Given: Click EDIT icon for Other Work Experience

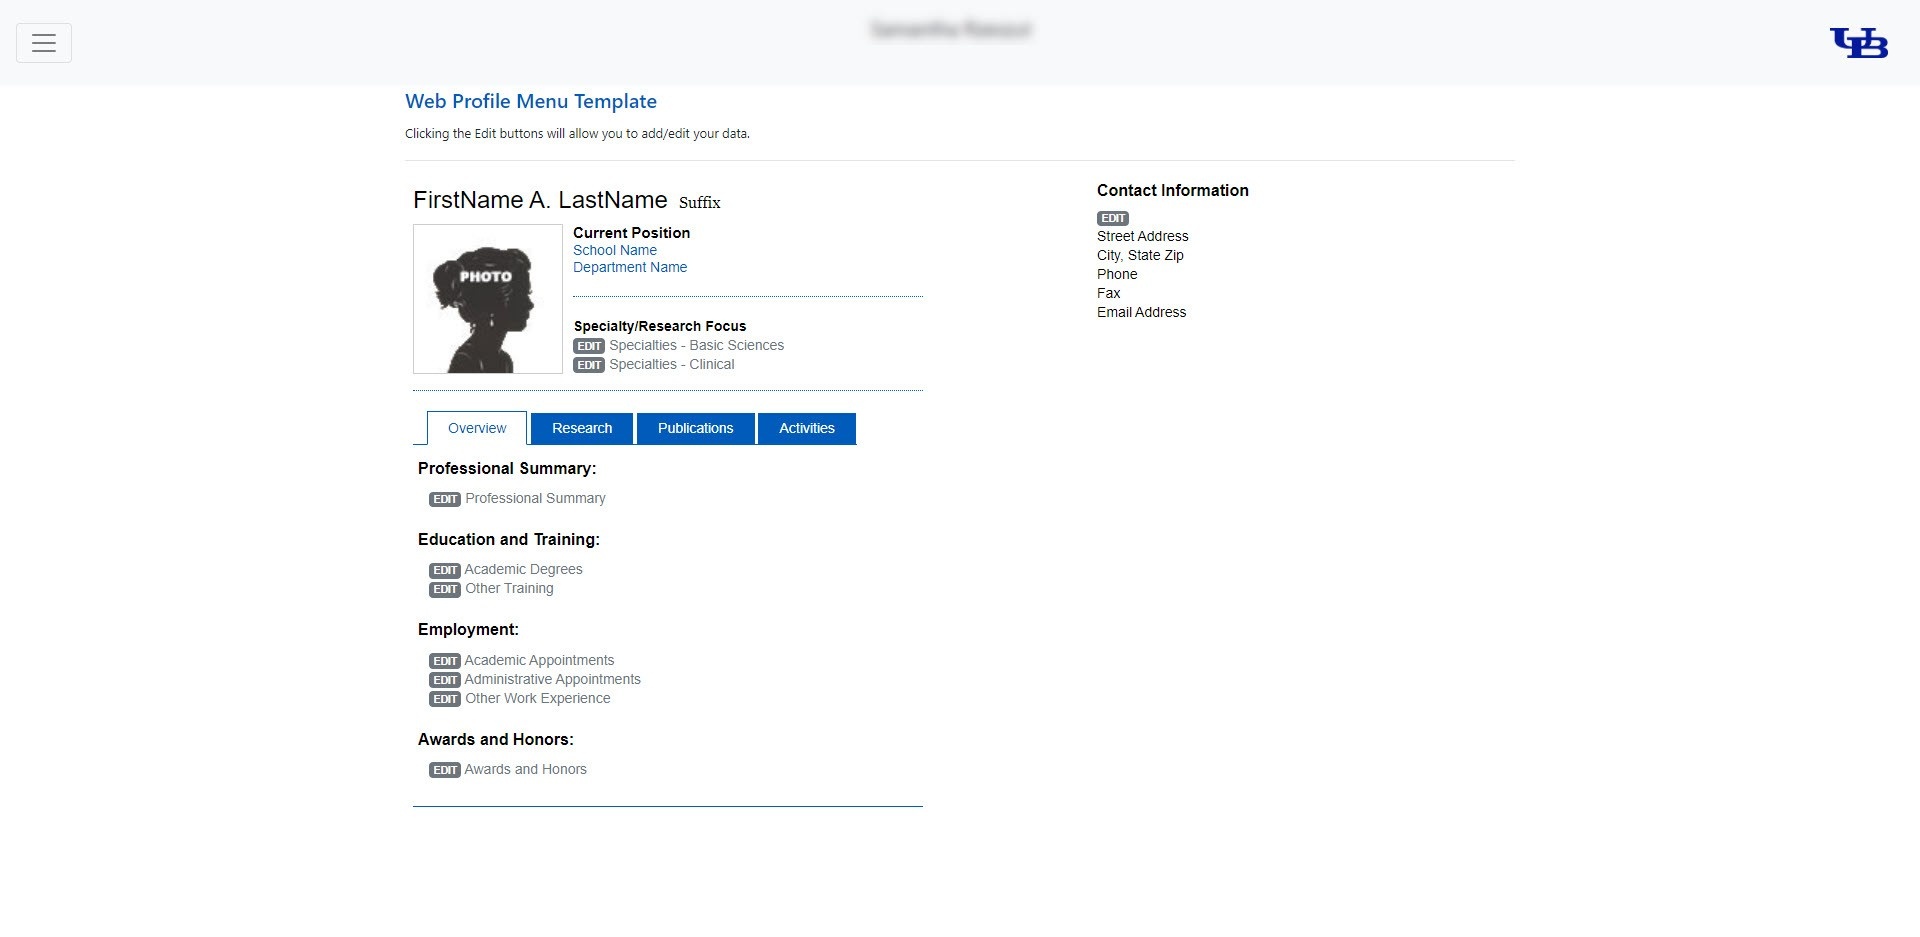Looking at the screenshot, I should tap(445, 699).
